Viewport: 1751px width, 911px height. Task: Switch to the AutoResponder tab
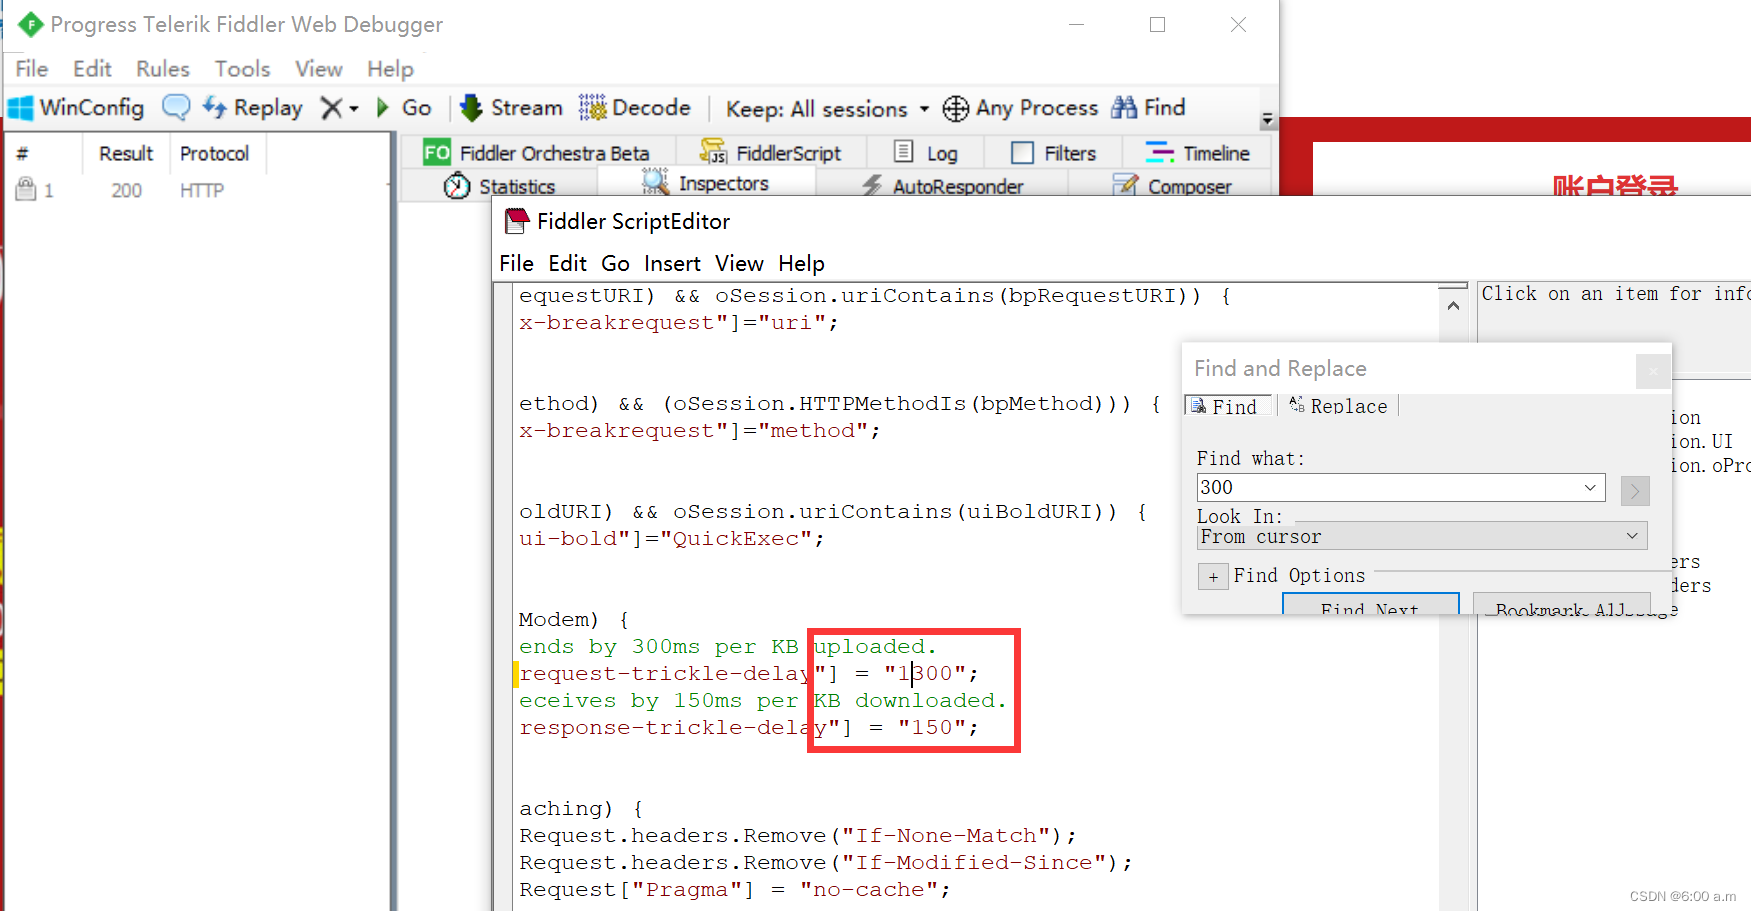point(943,186)
